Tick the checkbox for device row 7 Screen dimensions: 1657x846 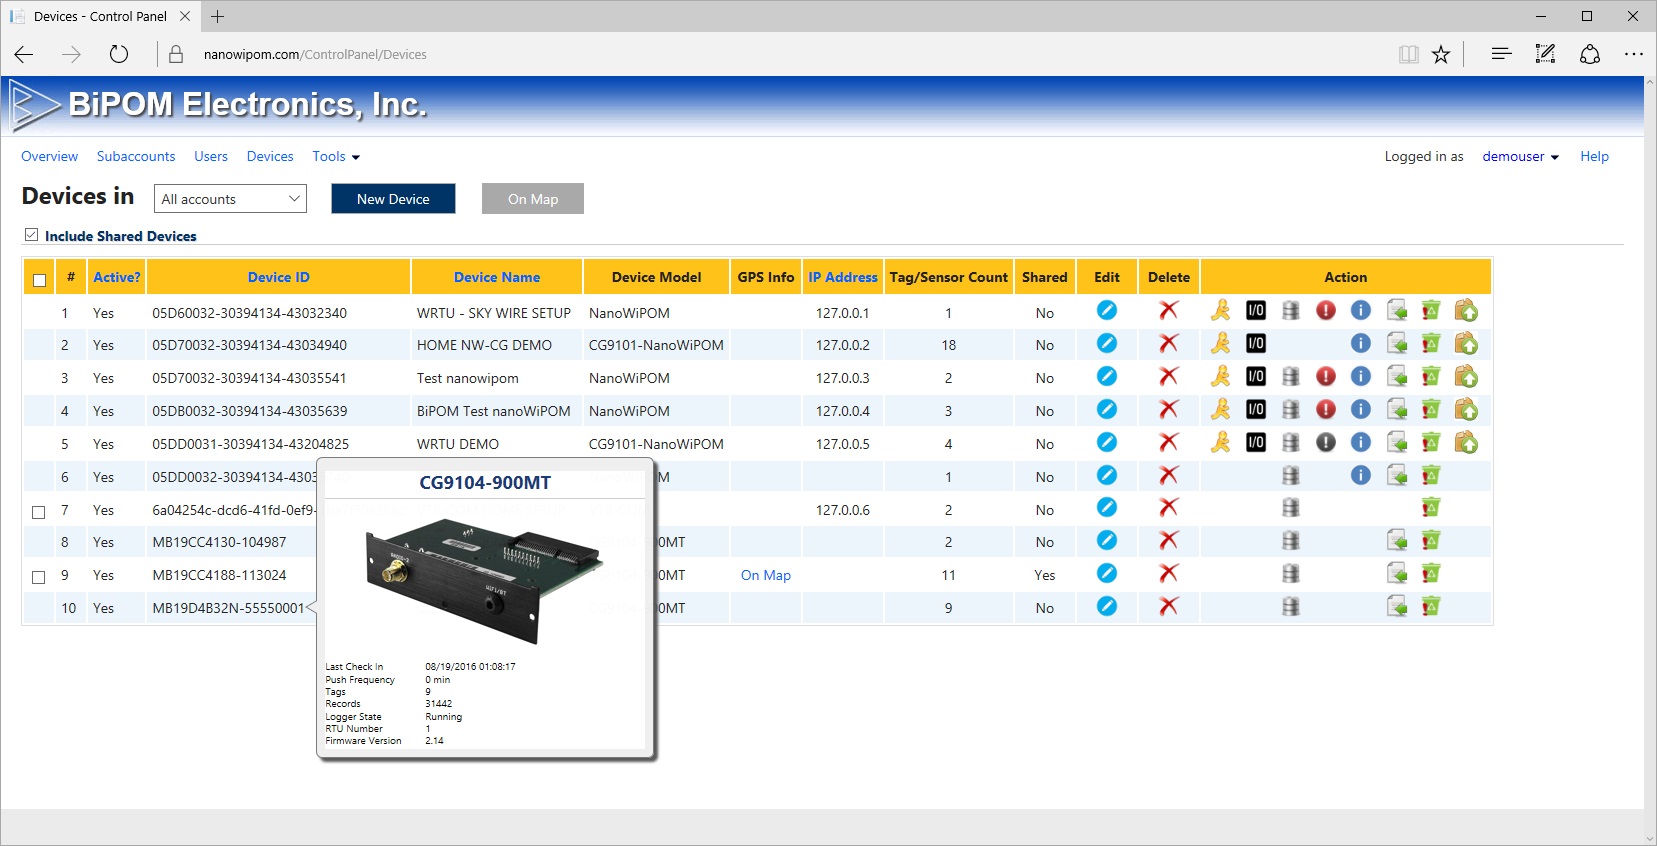click(x=39, y=512)
